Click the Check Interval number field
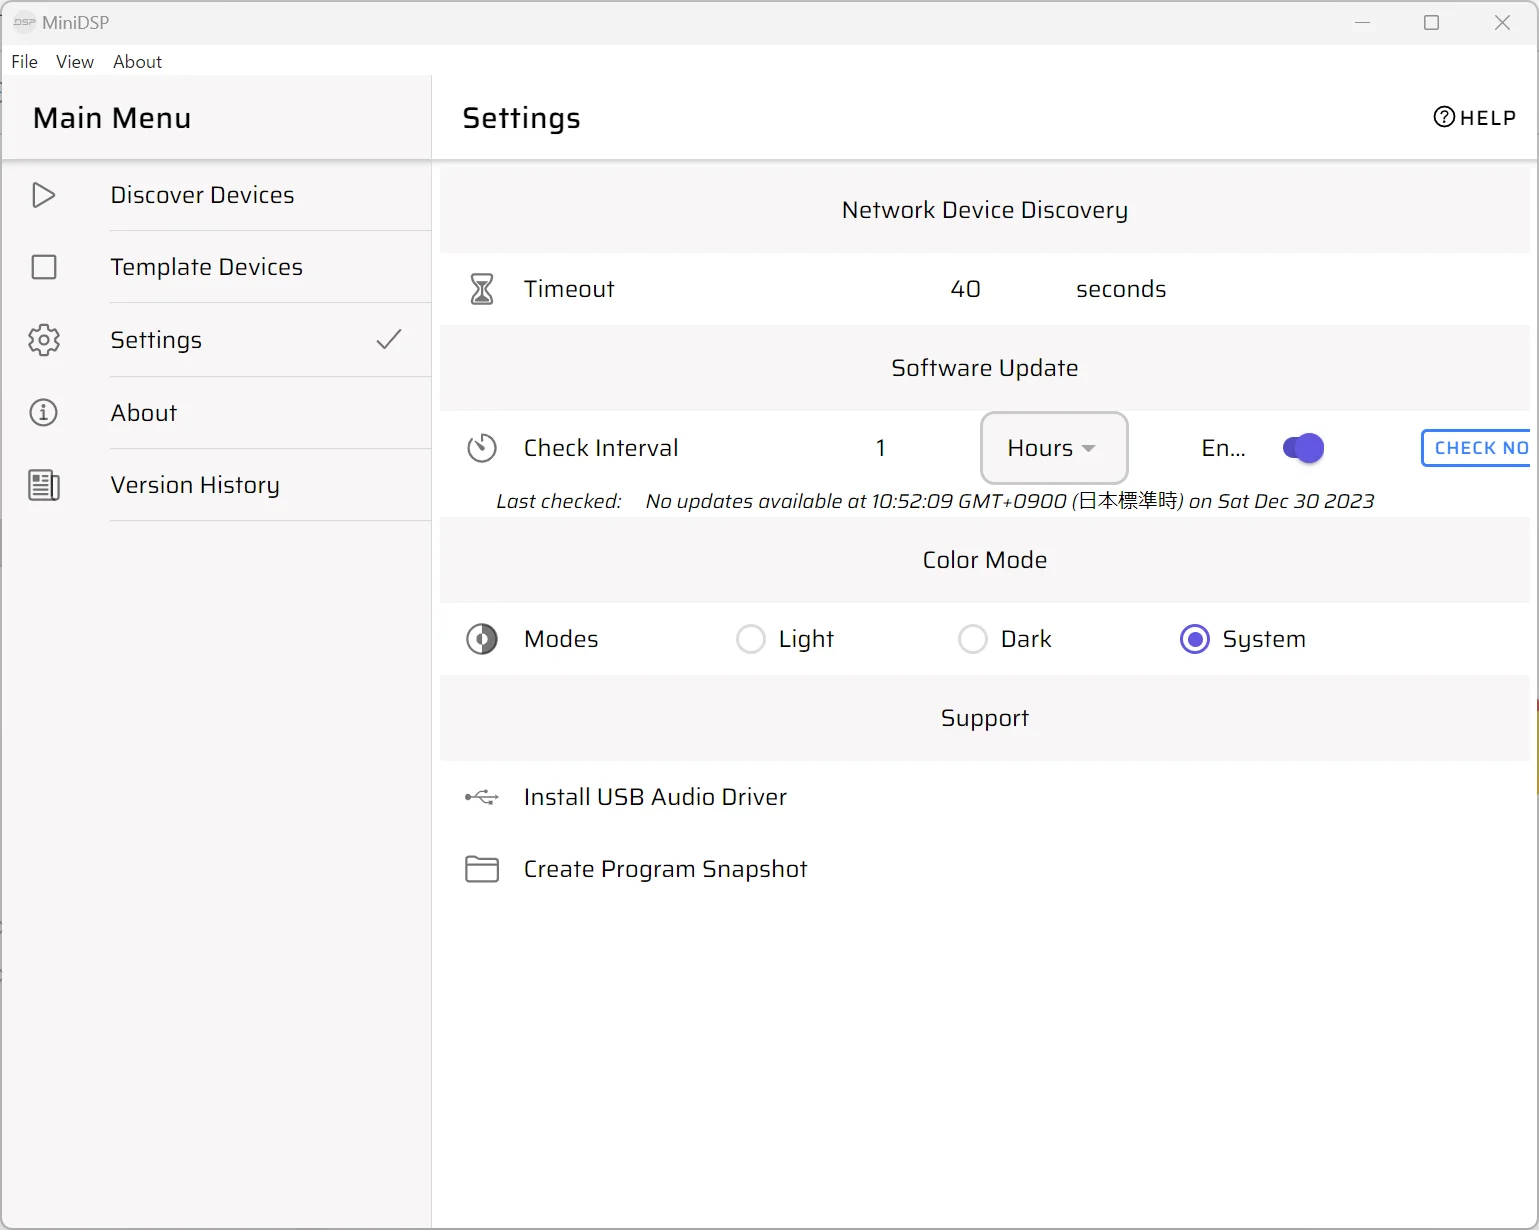 880,448
